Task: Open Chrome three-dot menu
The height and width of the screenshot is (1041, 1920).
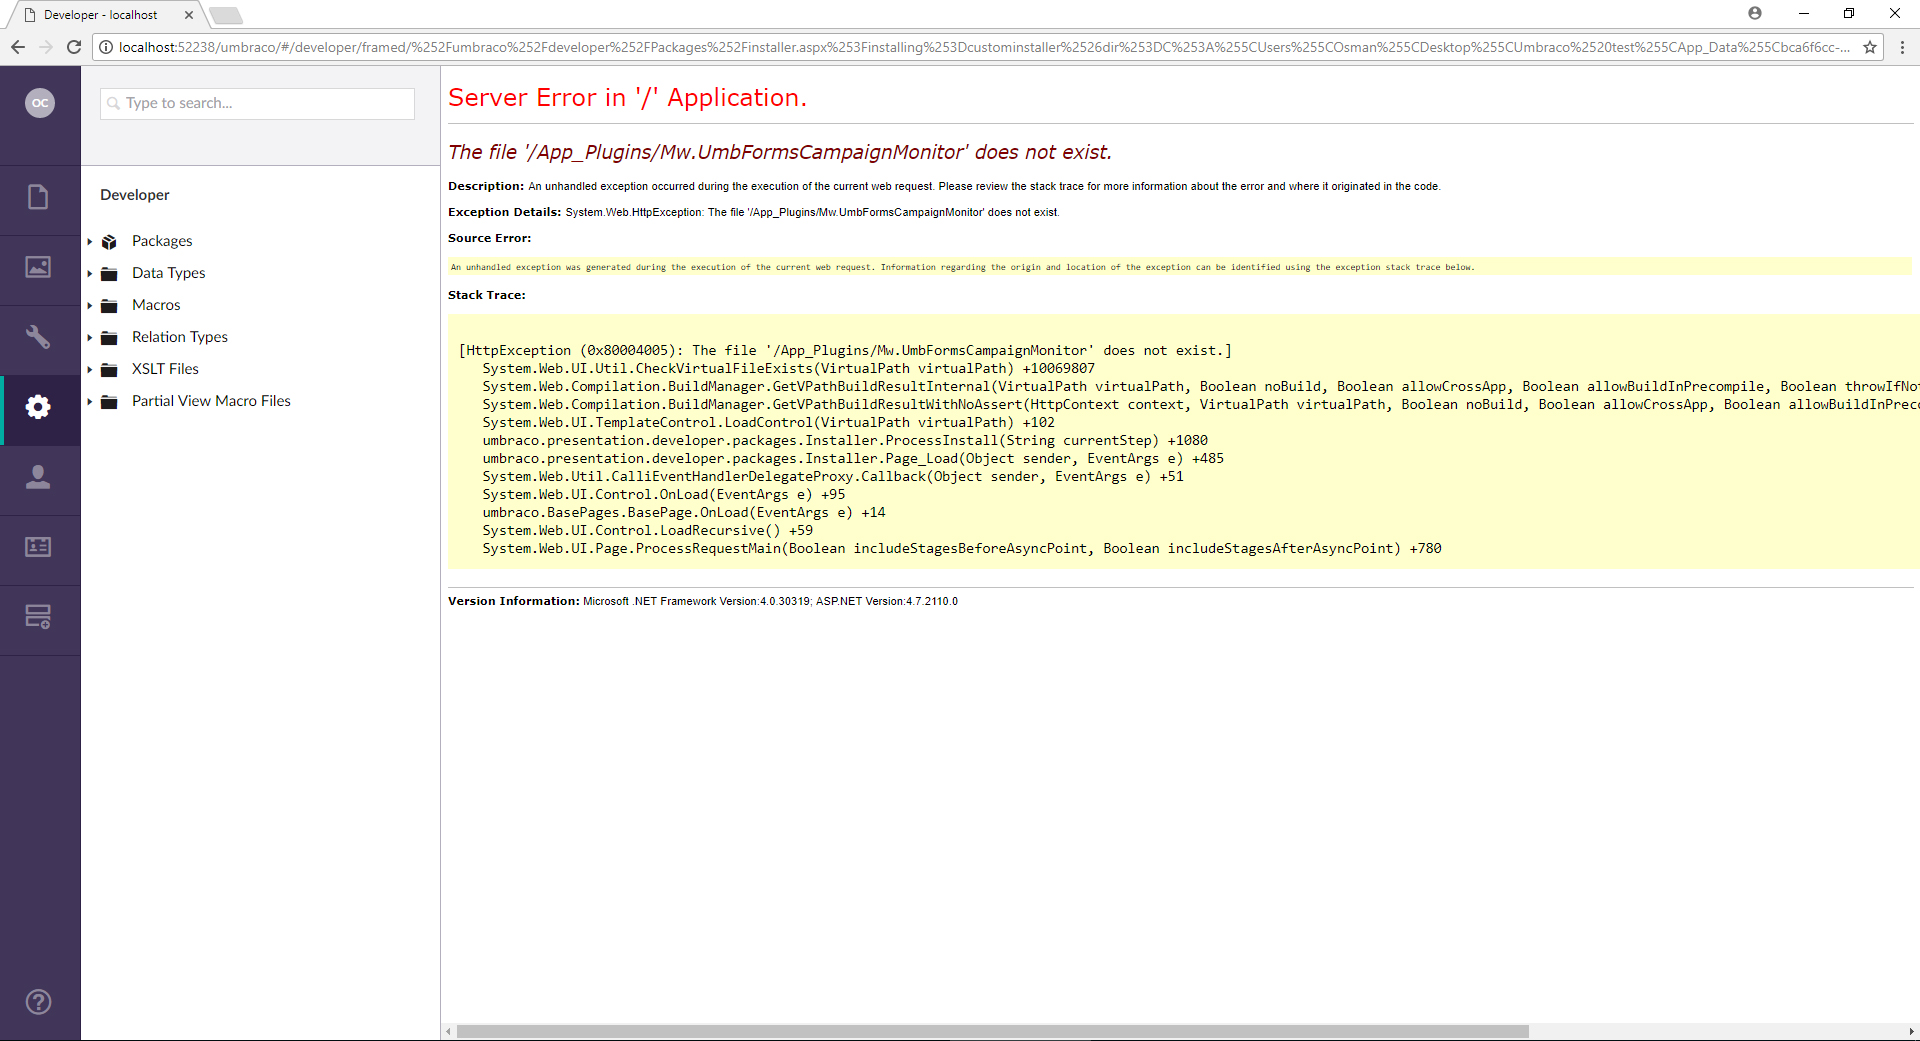Action: coord(1902,47)
